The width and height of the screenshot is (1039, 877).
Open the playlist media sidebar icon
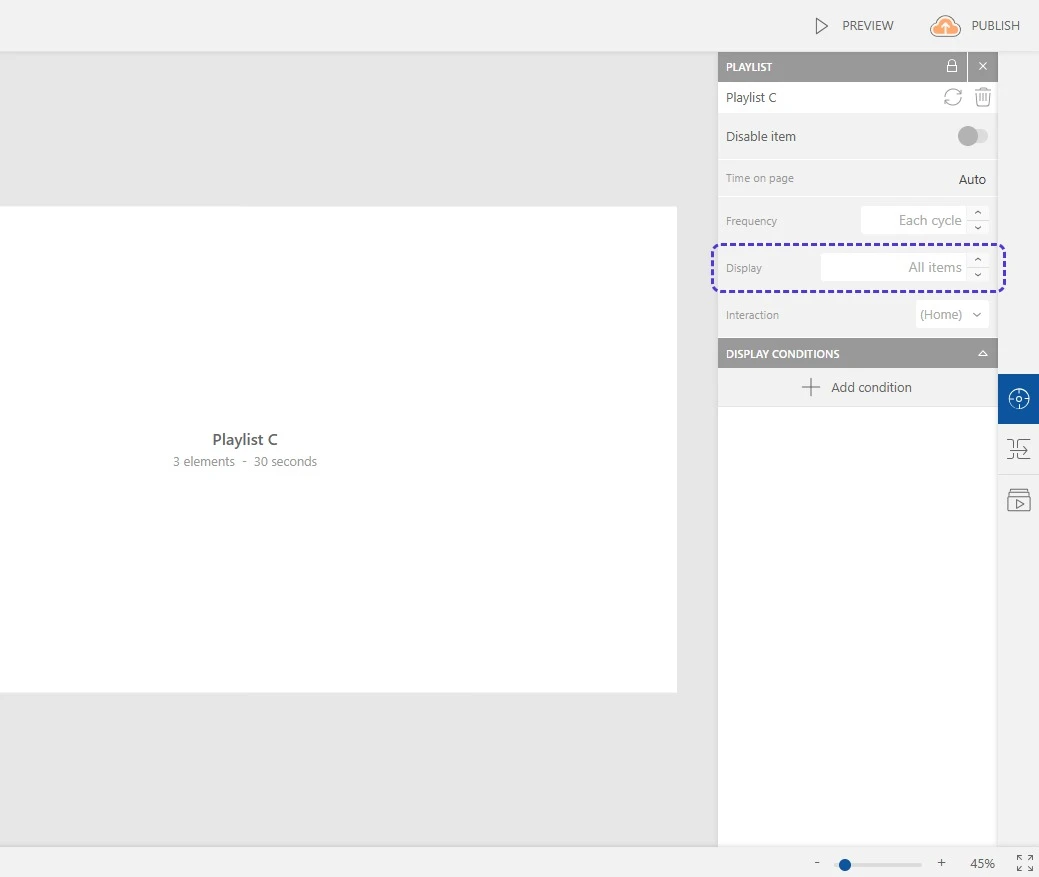(1018, 500)
